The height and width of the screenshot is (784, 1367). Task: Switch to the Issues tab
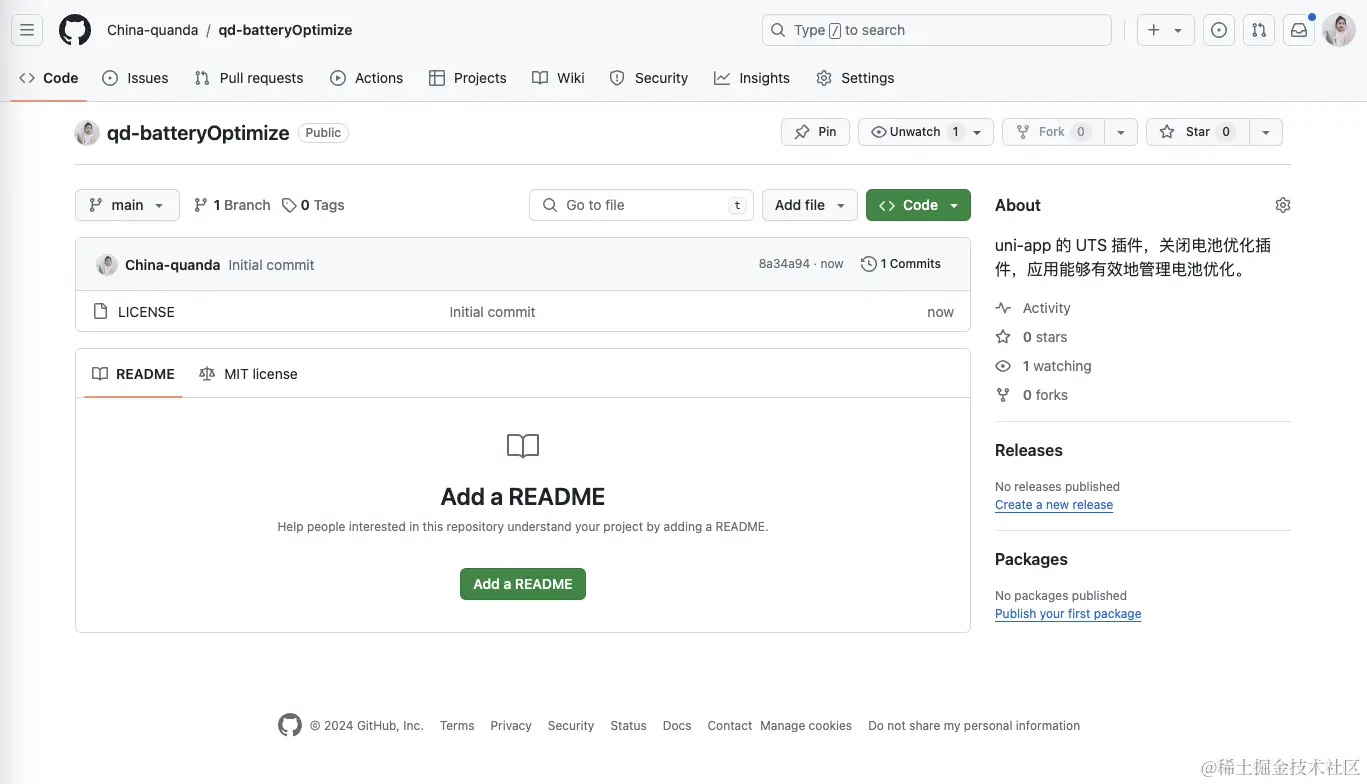click(x=136, y=78)
